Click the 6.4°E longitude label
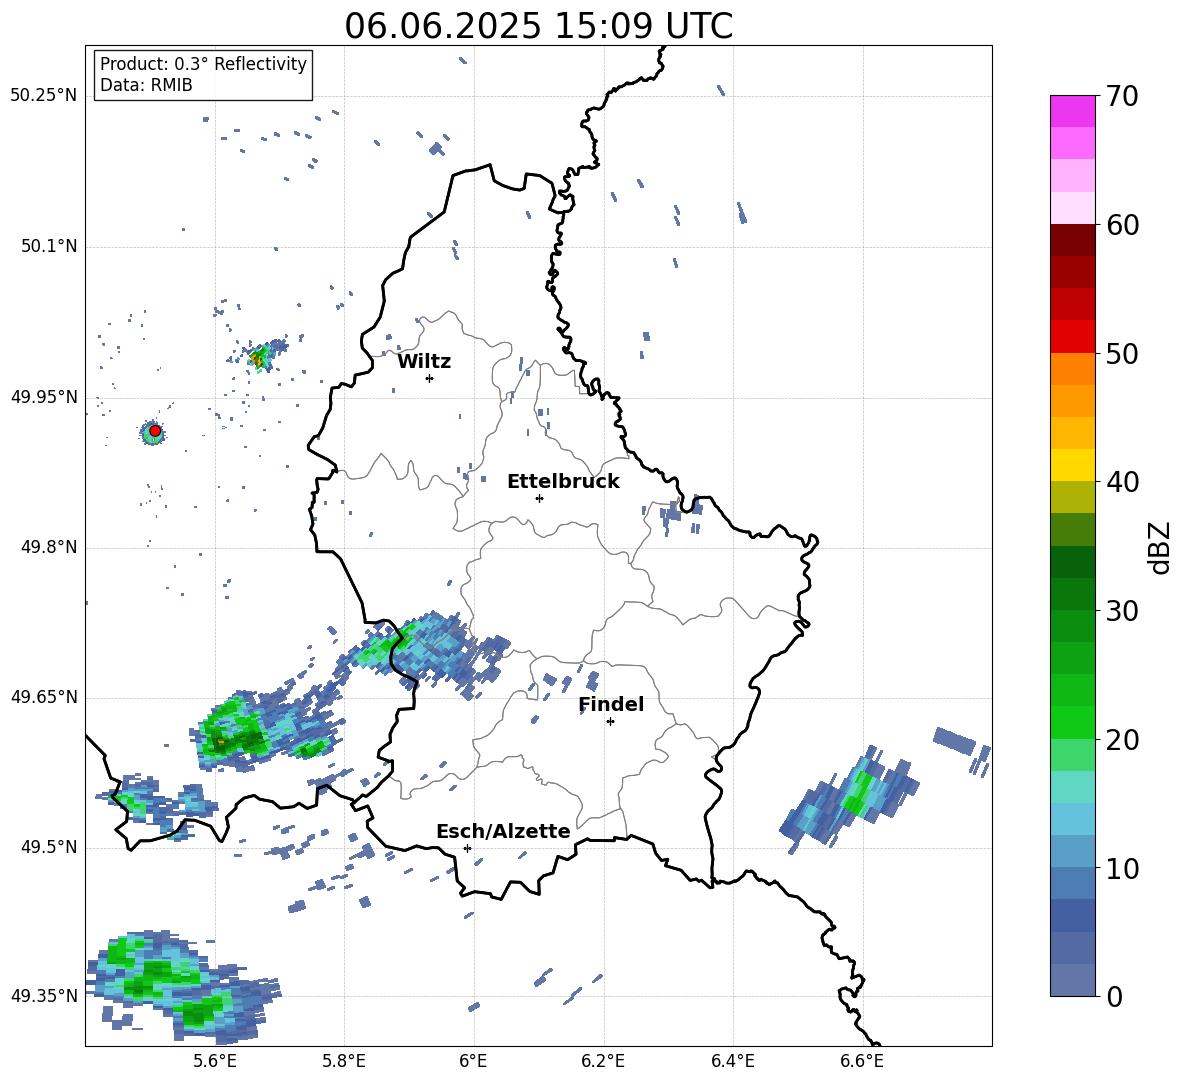 pos(732,1061)
